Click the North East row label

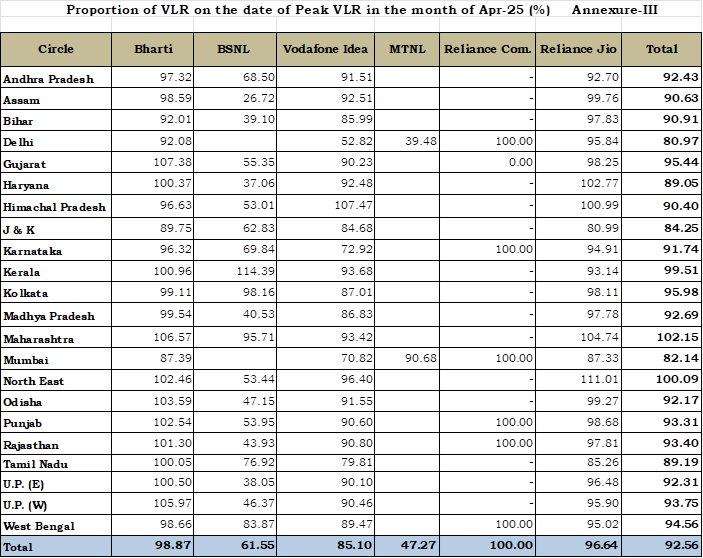[x=34, y=381]
